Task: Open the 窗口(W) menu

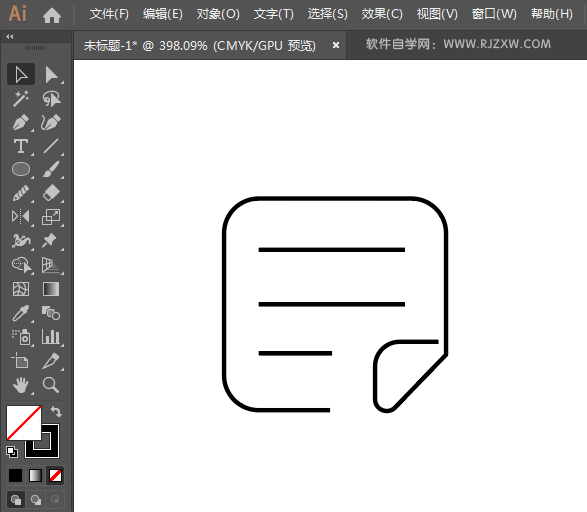Action: 494,14
